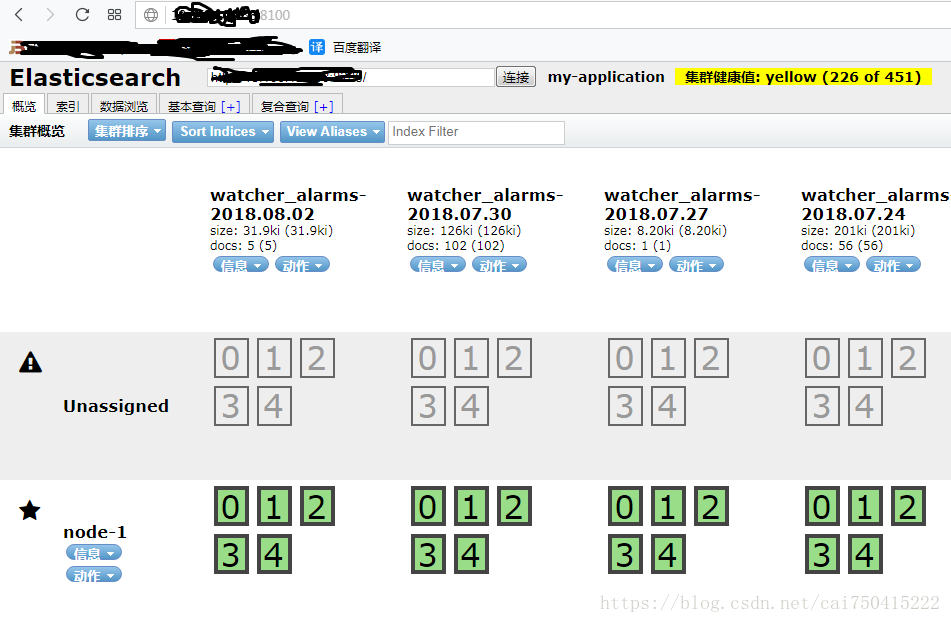Click the watcher_alarms-2018.07.30 index title

coord(485,204)
